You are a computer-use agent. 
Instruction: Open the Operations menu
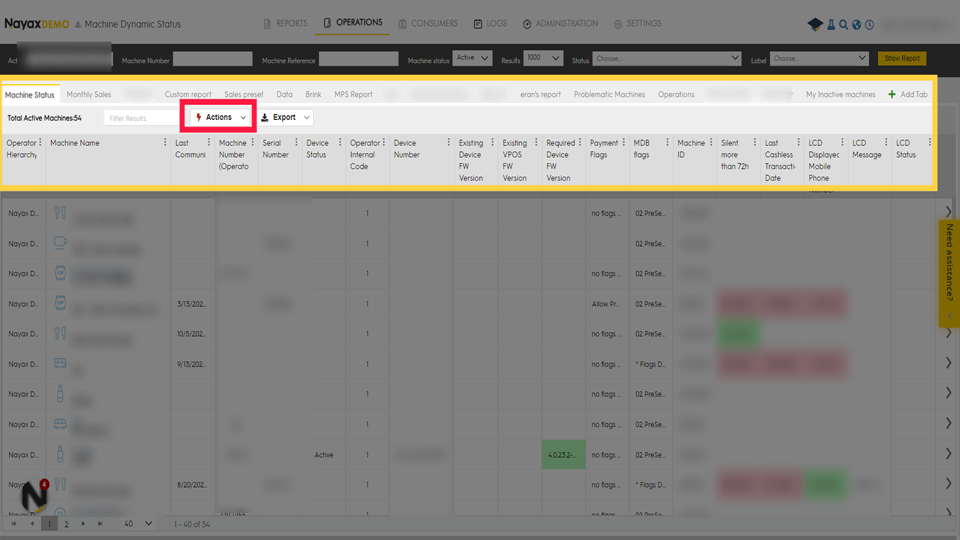353,23
